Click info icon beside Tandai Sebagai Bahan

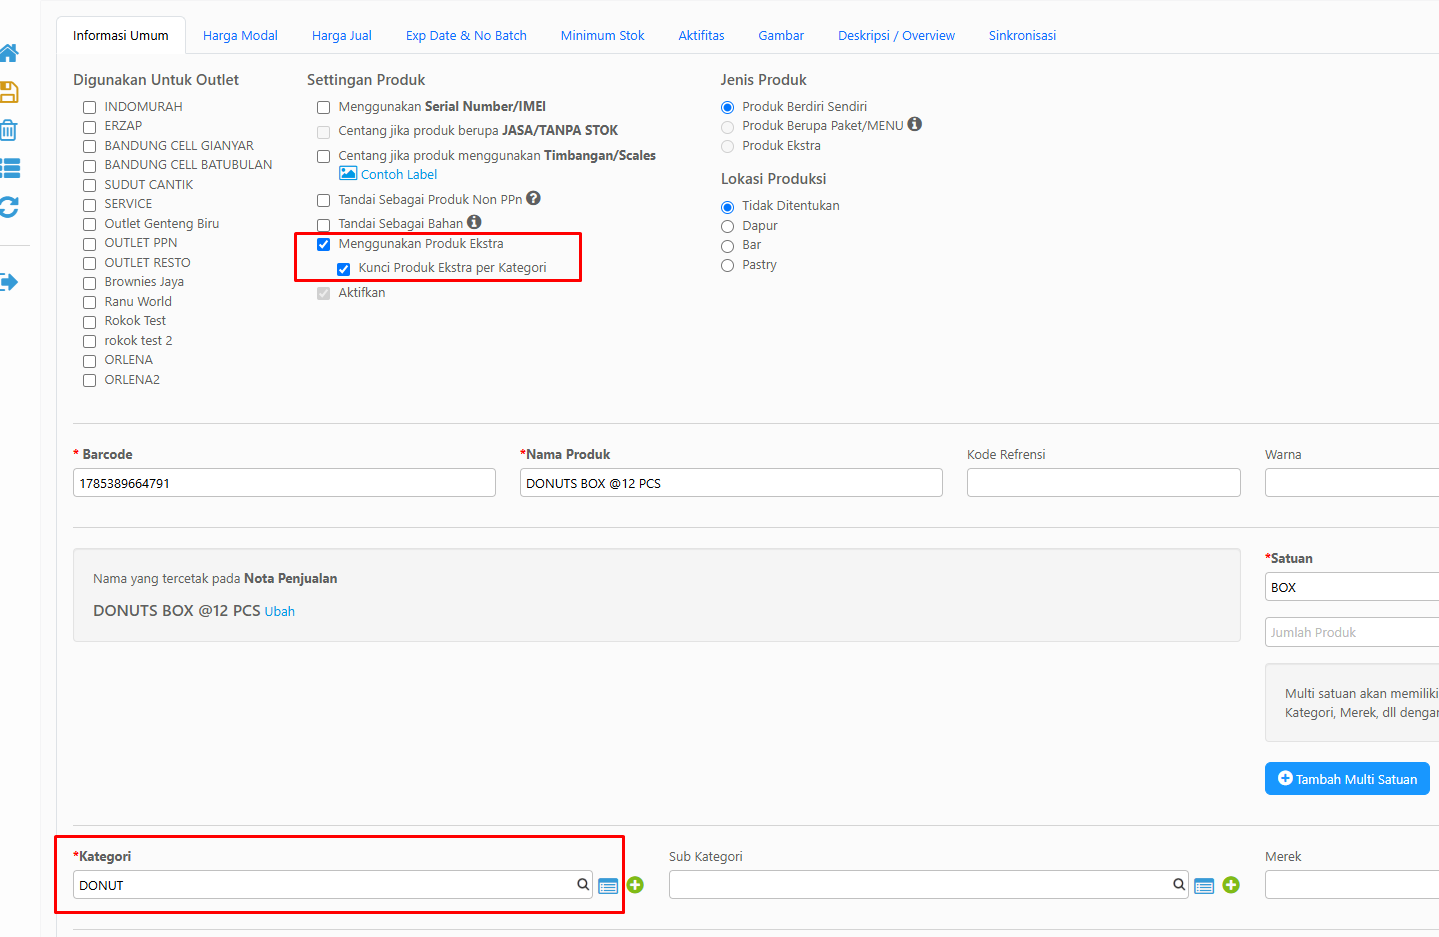tap(474, 222)
